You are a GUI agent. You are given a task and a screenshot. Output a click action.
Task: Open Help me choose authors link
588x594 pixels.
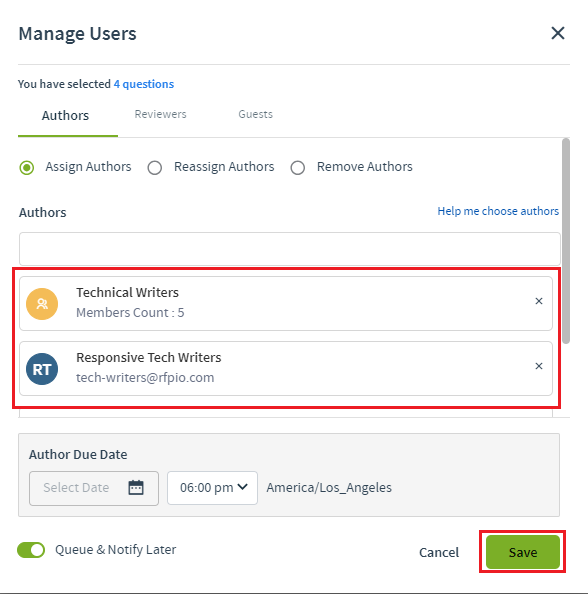pos(498,211)
